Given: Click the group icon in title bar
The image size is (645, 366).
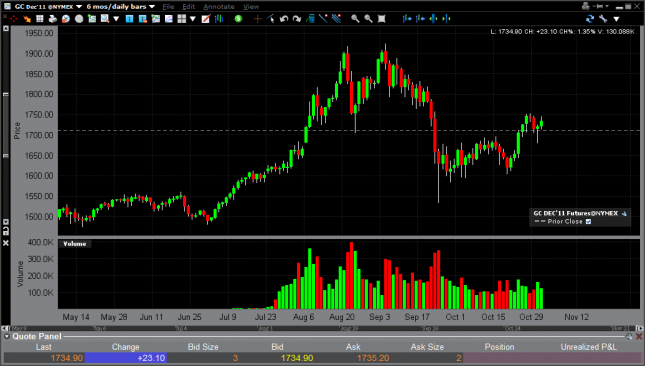Looking at the screenshot, I should pyautogui.click(x=585, y=6).
